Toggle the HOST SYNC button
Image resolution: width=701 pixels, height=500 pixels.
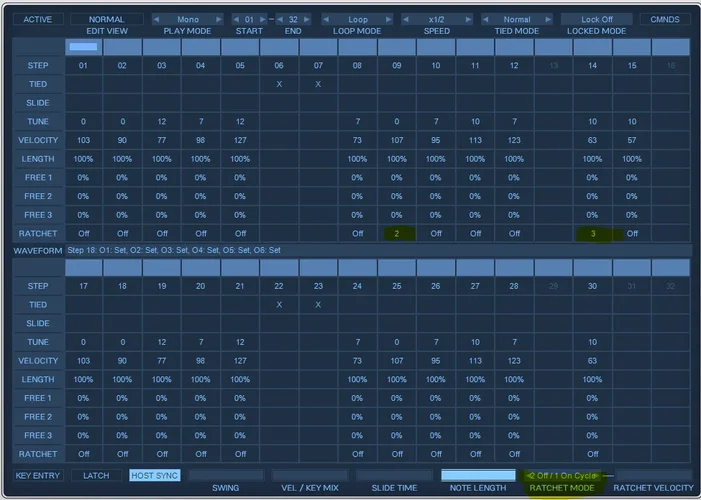[154, 475]
